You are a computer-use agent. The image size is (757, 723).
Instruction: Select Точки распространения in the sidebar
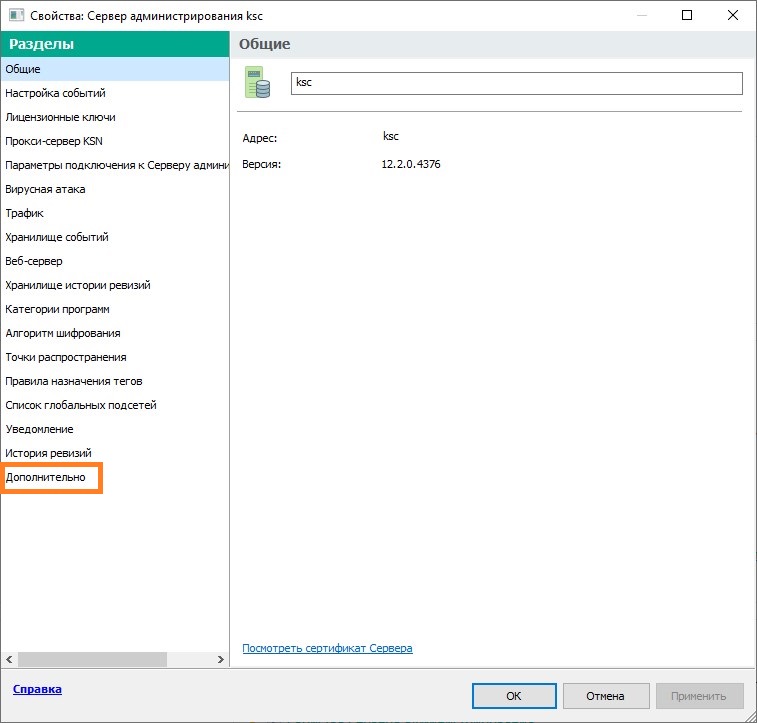[x=66, y=357]
